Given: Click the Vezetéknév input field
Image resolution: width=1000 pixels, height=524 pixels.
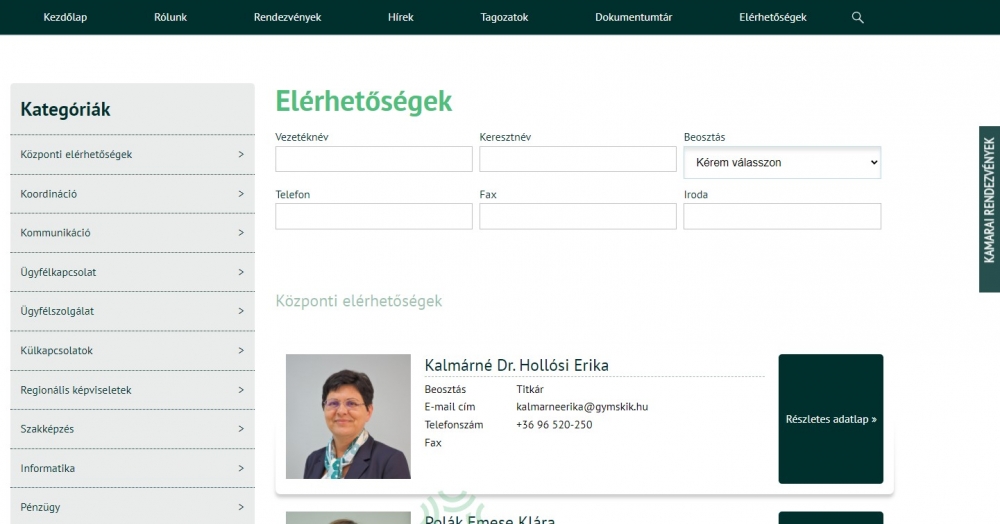Looking at the screenshot, I should 374,159.
